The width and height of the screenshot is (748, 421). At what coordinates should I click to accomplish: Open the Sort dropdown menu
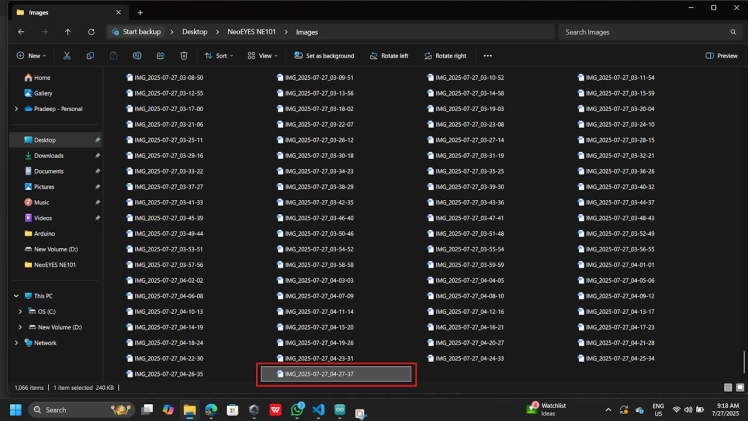point(219,56)
